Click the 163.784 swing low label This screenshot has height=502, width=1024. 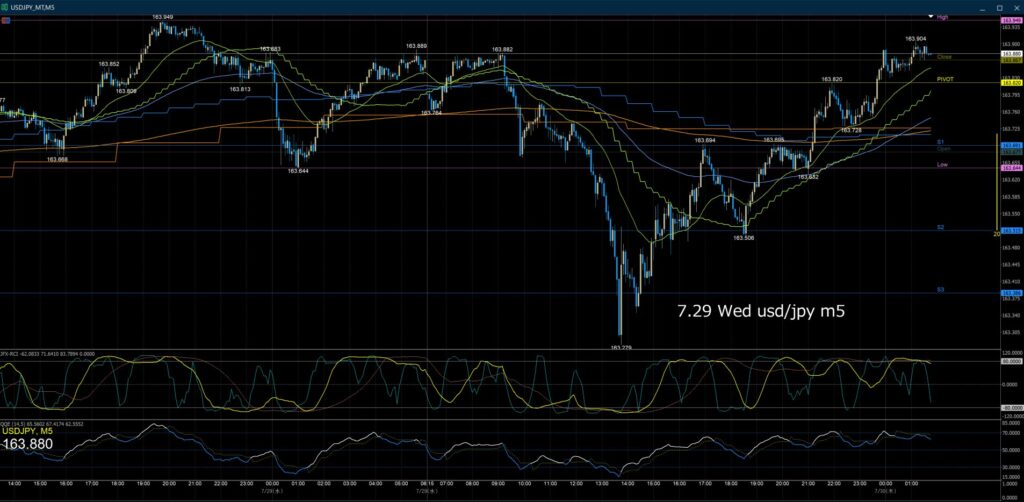pyautogui.click(x=430, y=113)
